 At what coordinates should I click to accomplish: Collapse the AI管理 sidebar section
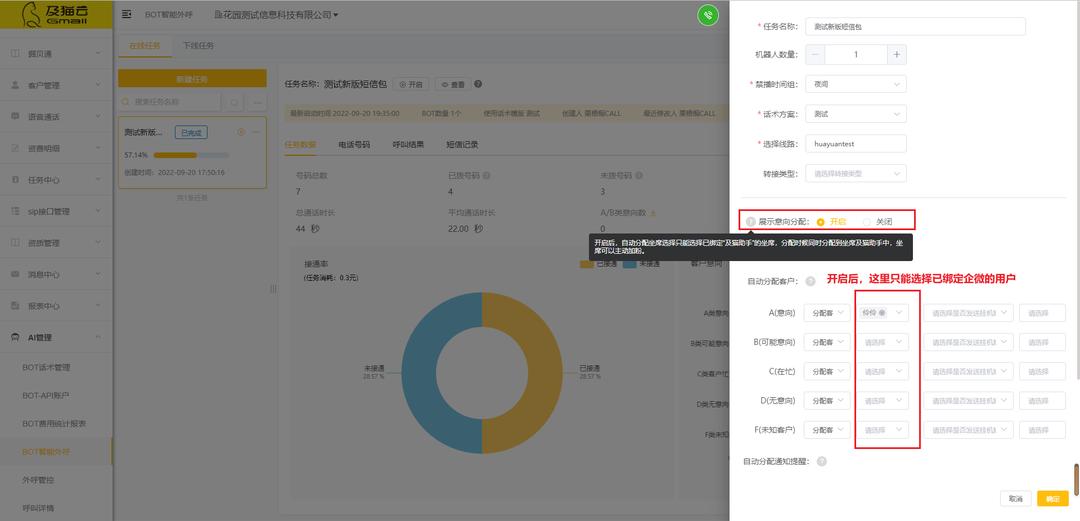pyautogui.click(x=56, y=338)
